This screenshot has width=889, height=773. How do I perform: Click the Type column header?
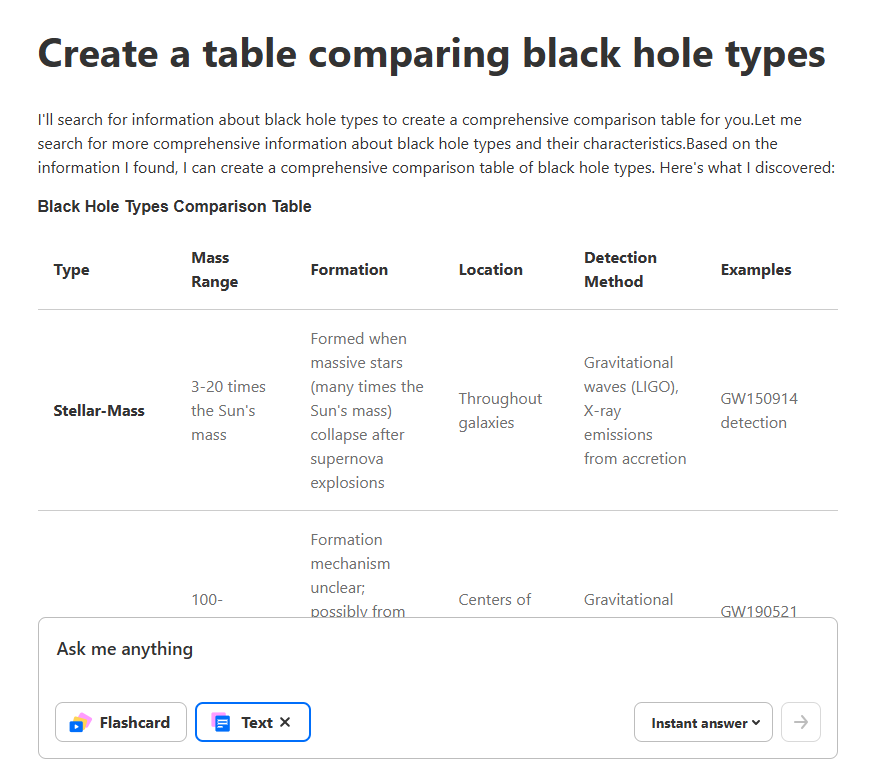(x=72, y=270)
